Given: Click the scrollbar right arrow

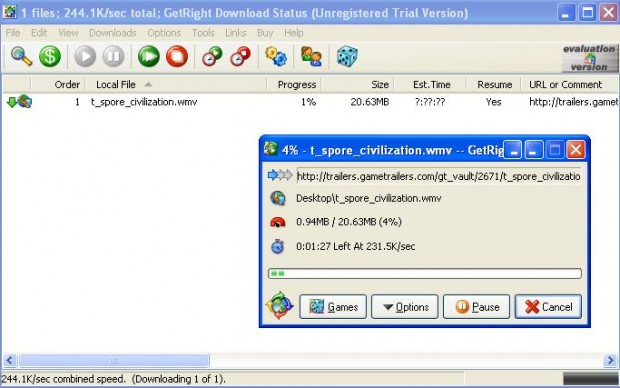Looking at the screenshot, I should tap(611, 360).
